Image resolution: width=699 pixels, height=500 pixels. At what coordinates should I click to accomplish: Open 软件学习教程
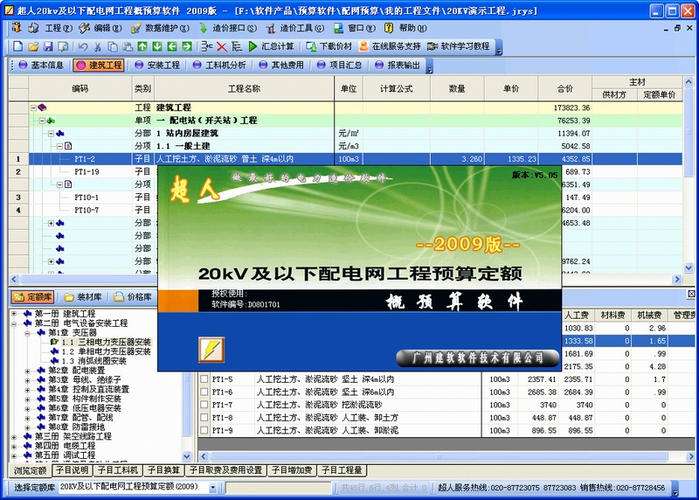458,46
